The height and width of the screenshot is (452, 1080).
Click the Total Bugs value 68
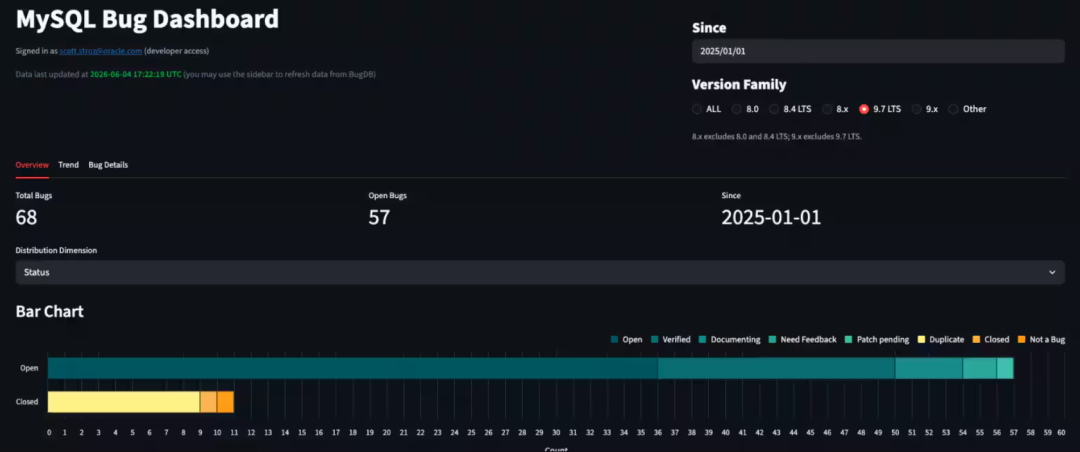26,218
